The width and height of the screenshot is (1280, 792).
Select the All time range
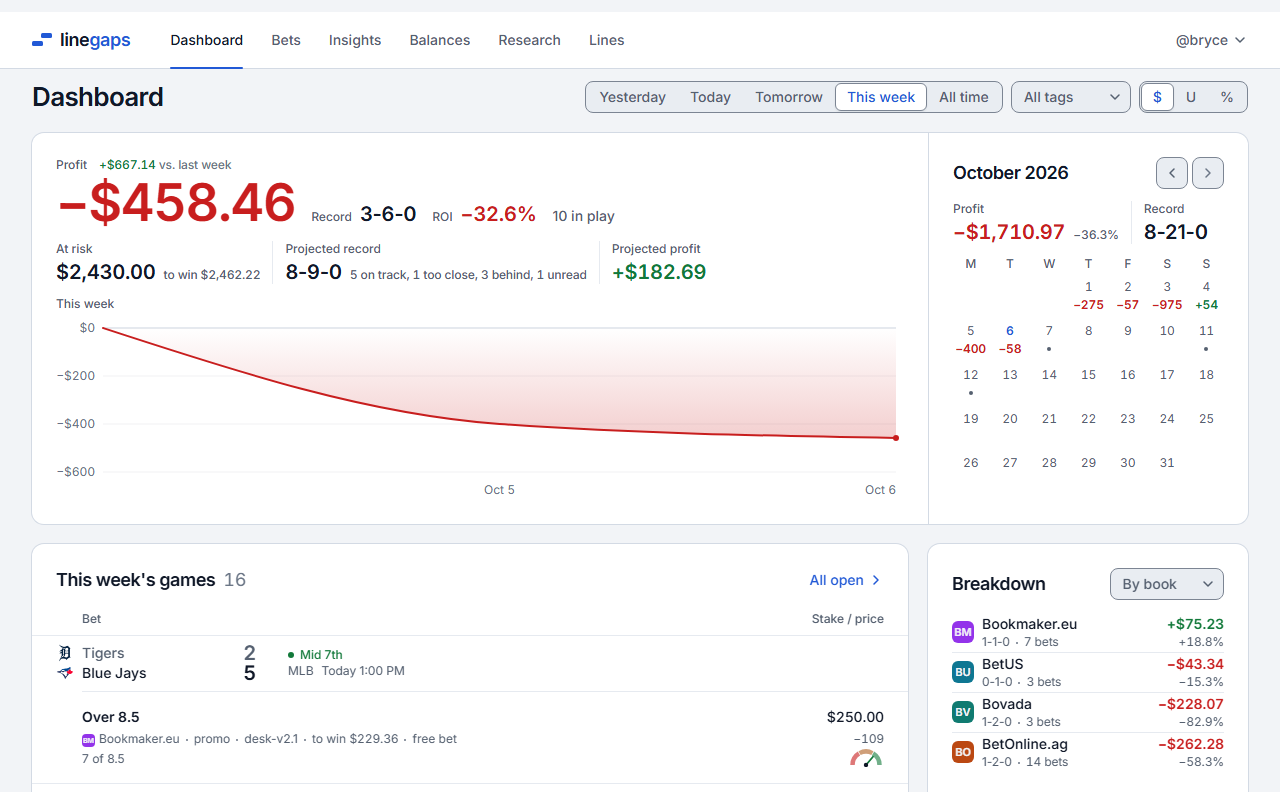coord(963,97)
